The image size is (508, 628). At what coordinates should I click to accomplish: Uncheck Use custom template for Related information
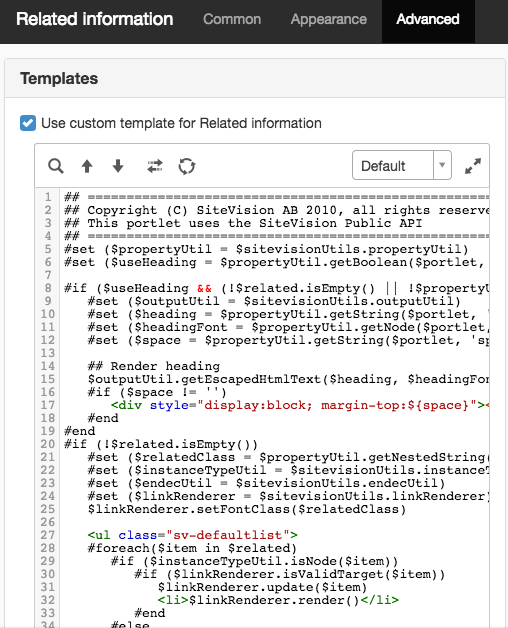[28, 123]
